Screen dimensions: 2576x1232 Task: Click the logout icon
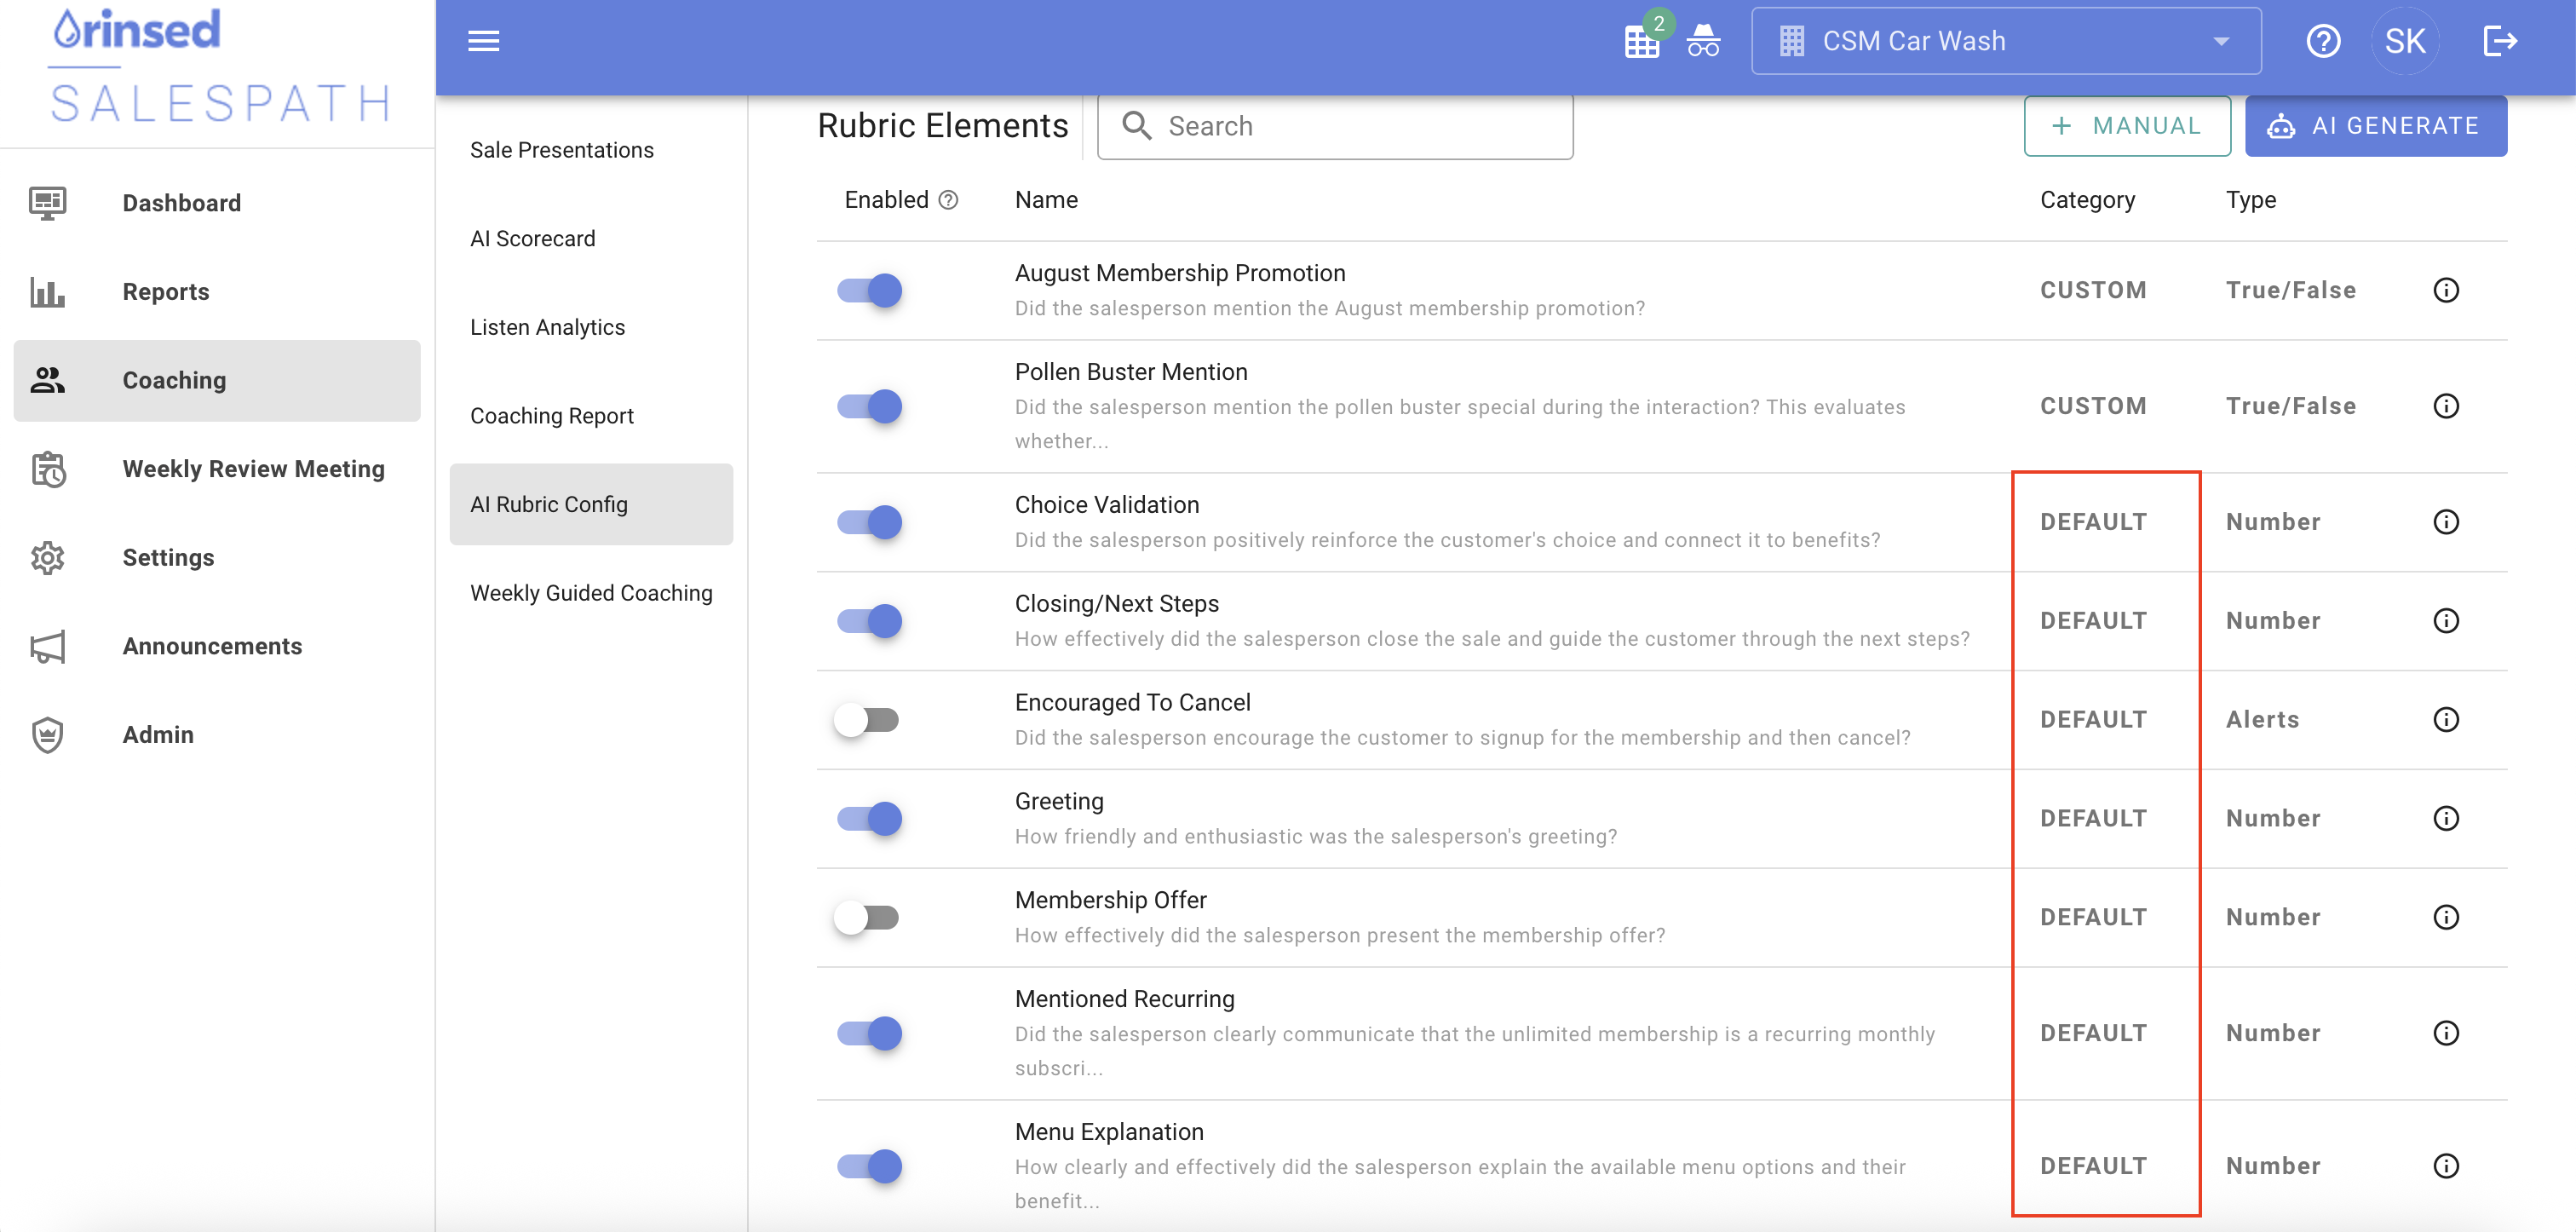2499,41
